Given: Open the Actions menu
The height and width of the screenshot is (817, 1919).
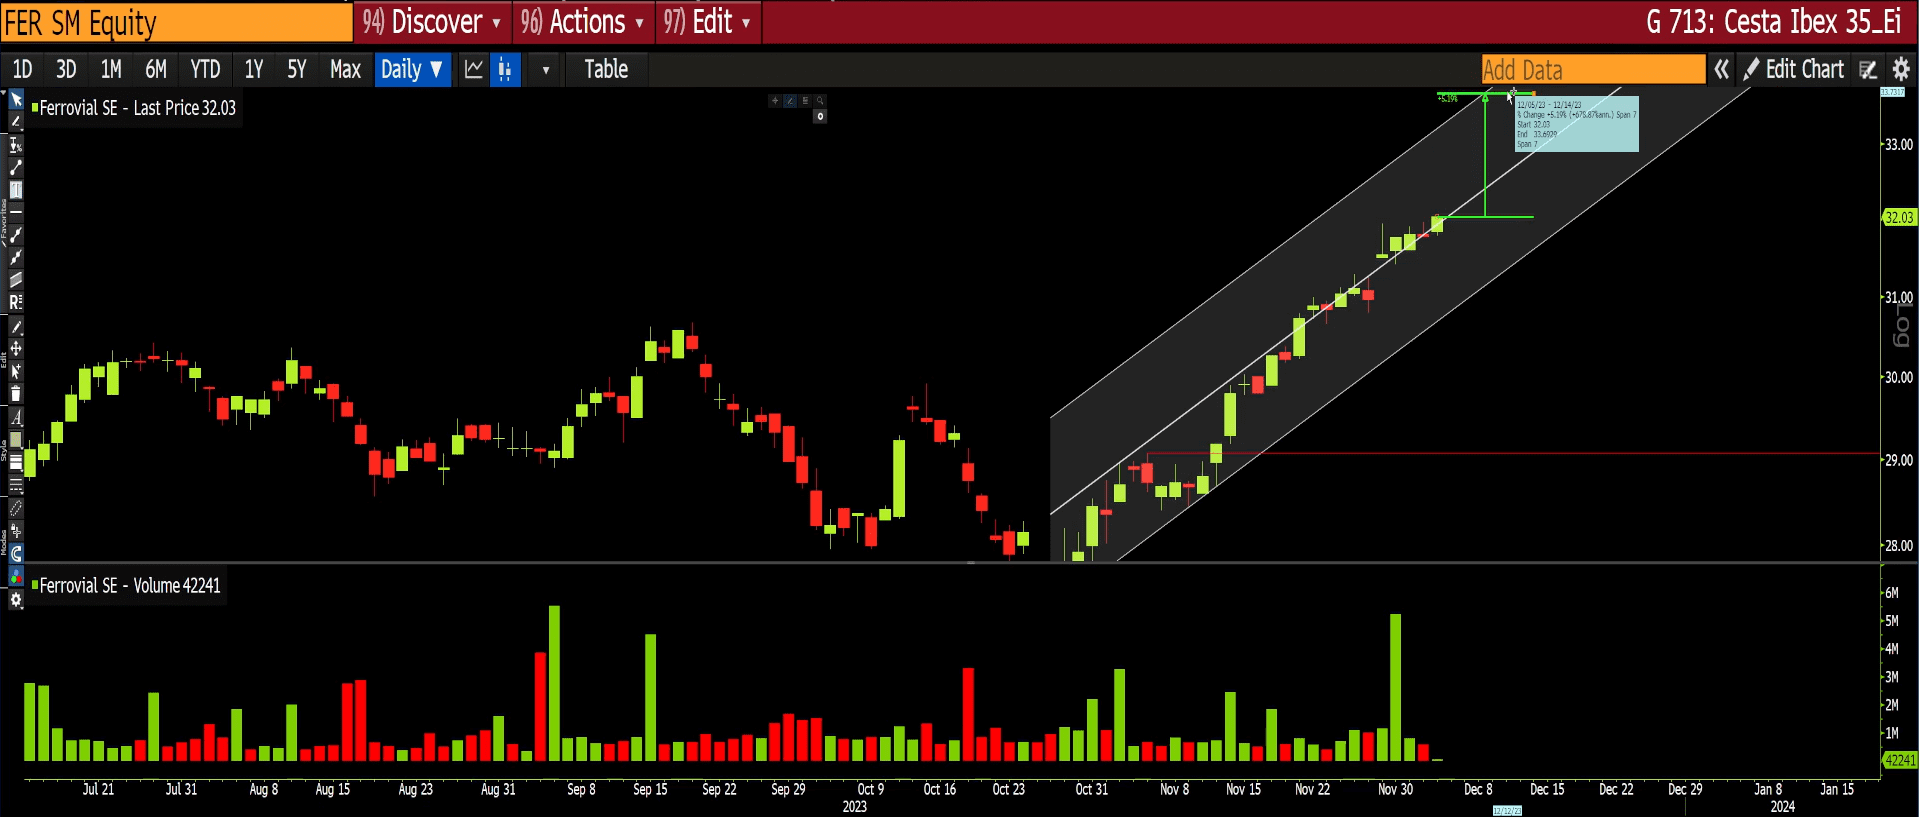Looking at the screenshot, I should tap(582, 22).
